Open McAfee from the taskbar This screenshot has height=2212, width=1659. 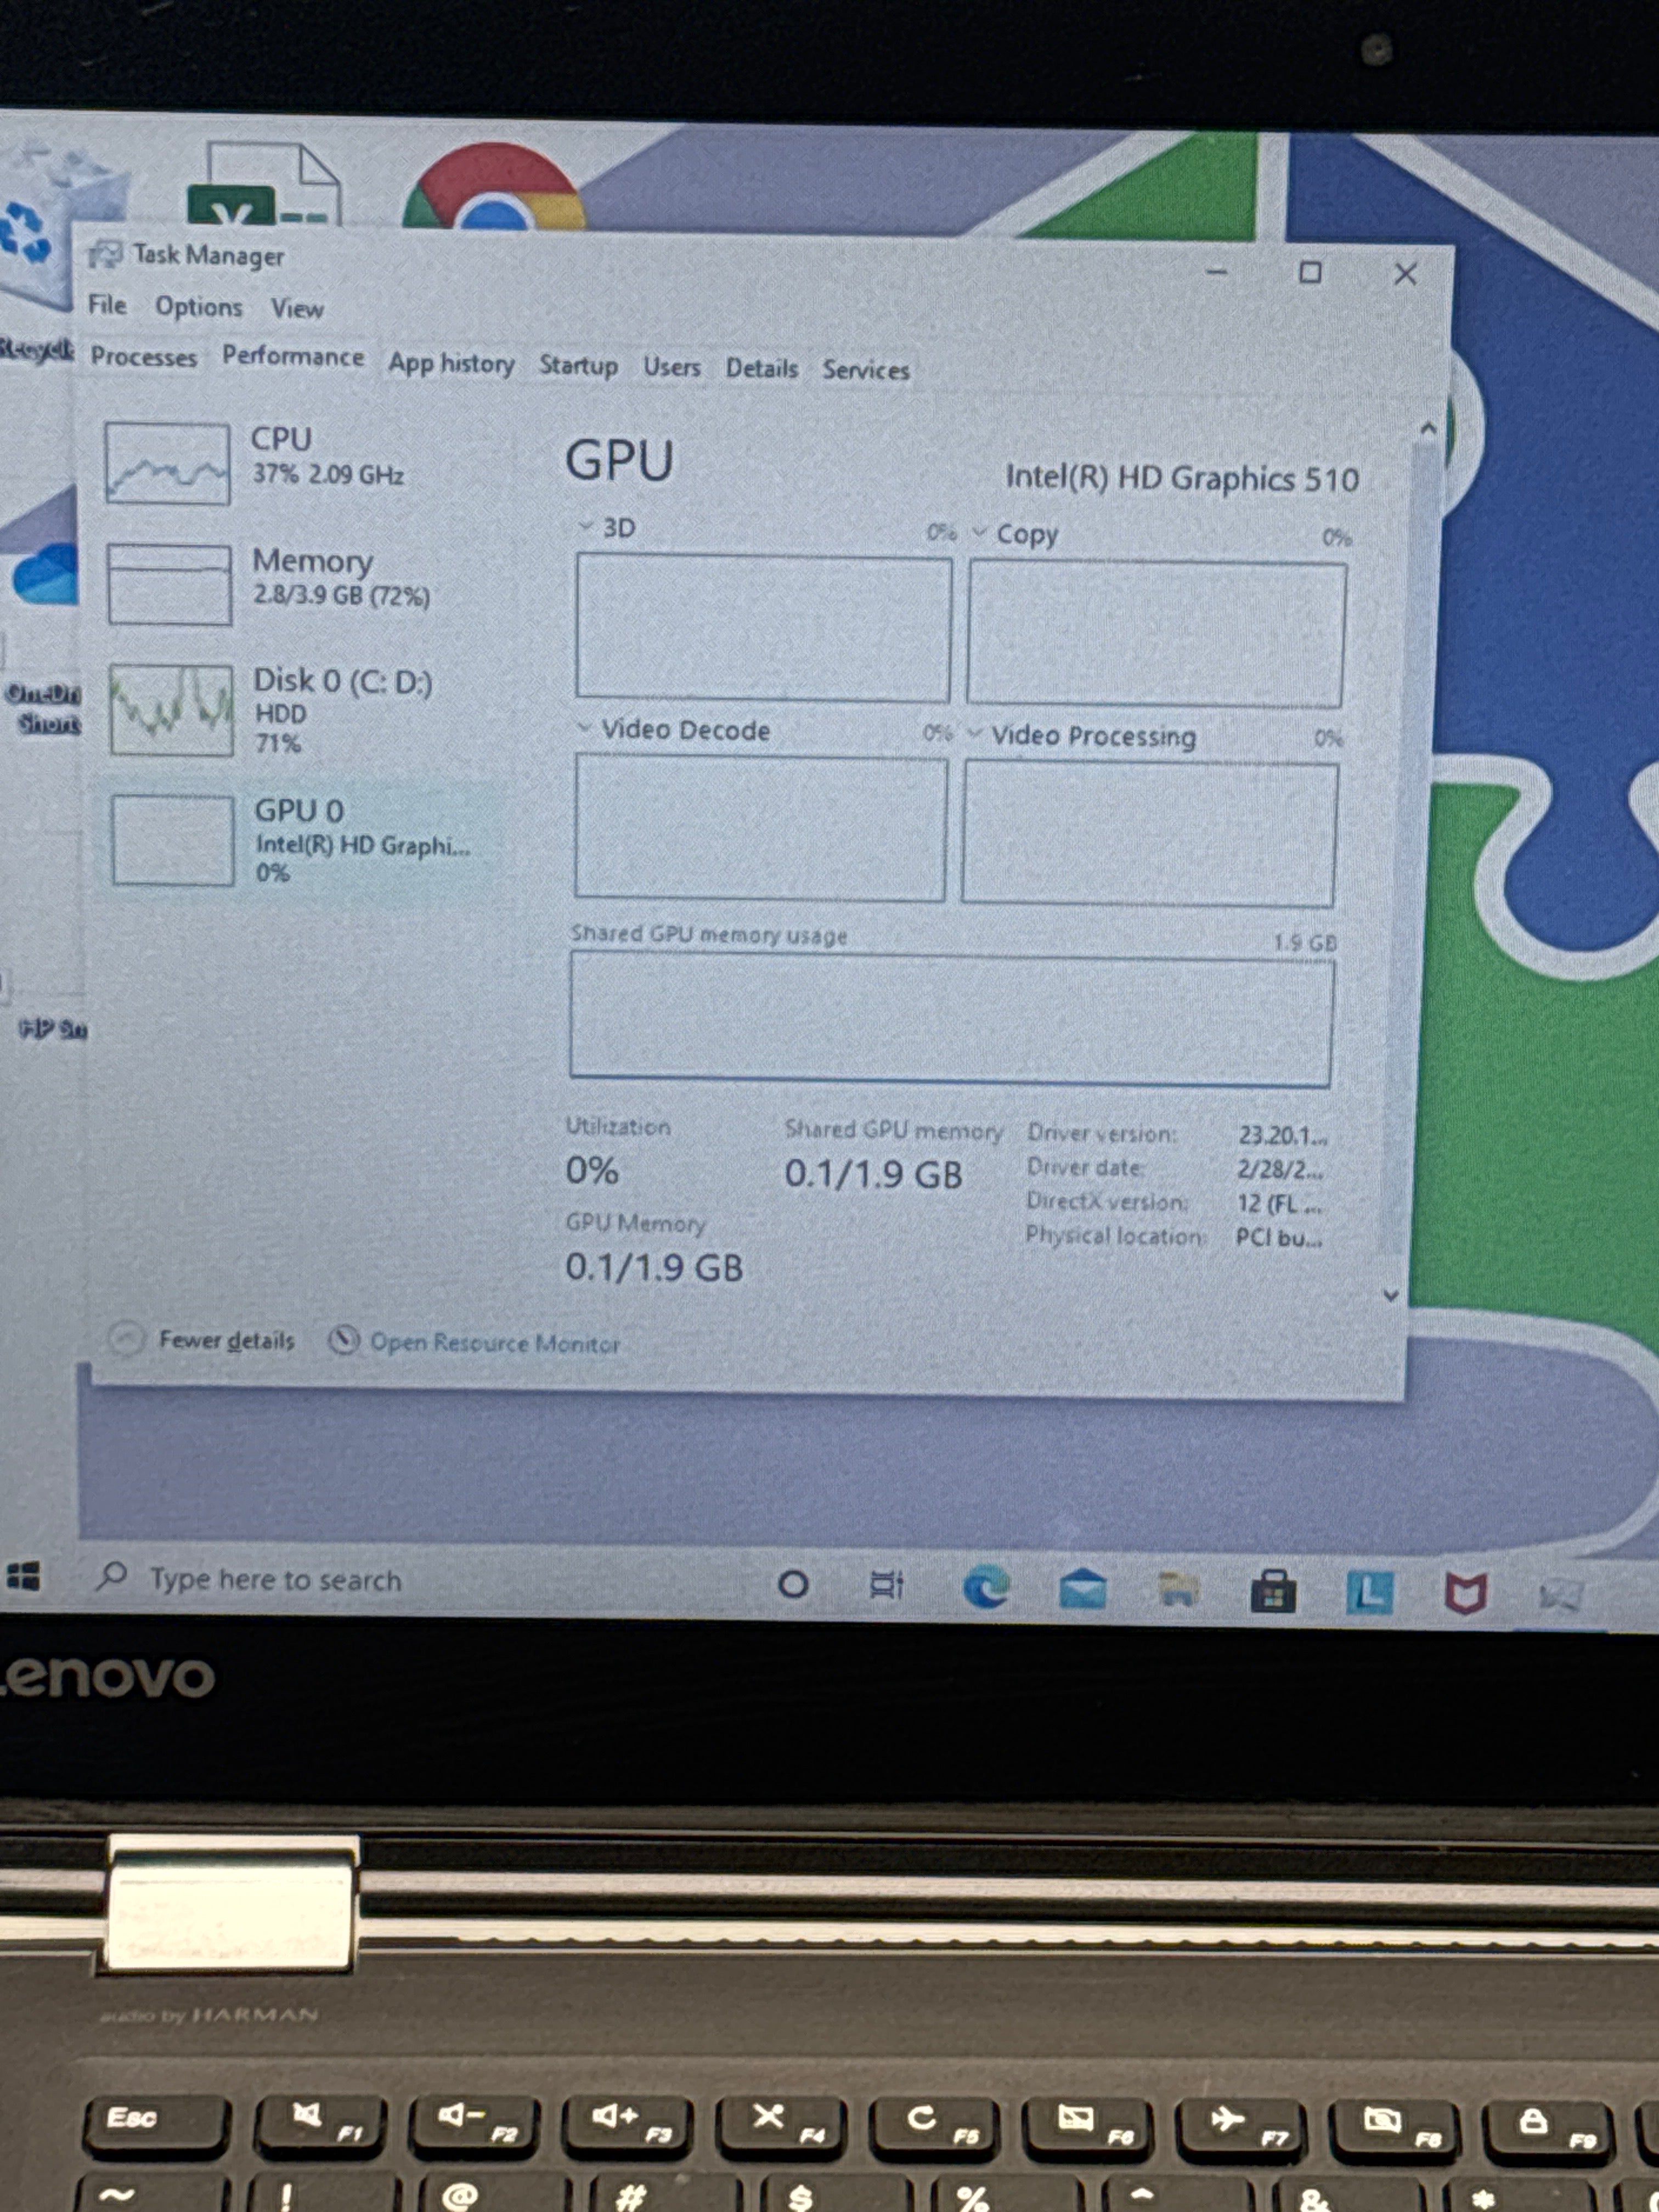click(1465, 1593)
